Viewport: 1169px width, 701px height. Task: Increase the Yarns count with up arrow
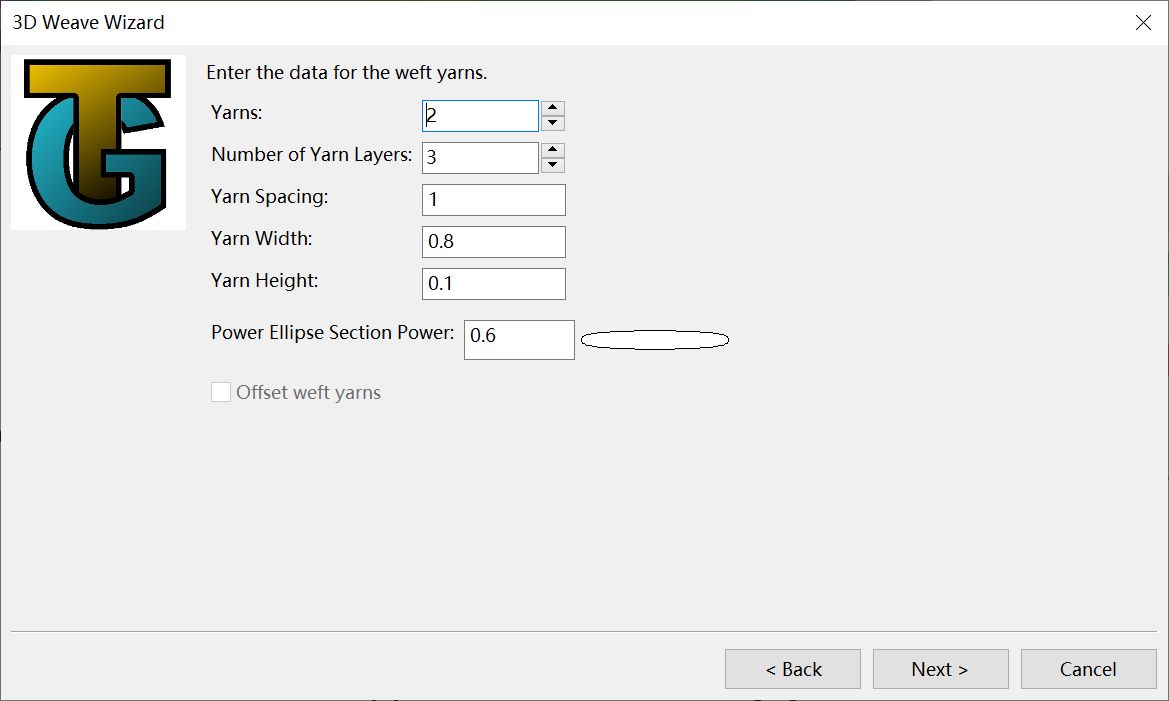coord(553,109)
